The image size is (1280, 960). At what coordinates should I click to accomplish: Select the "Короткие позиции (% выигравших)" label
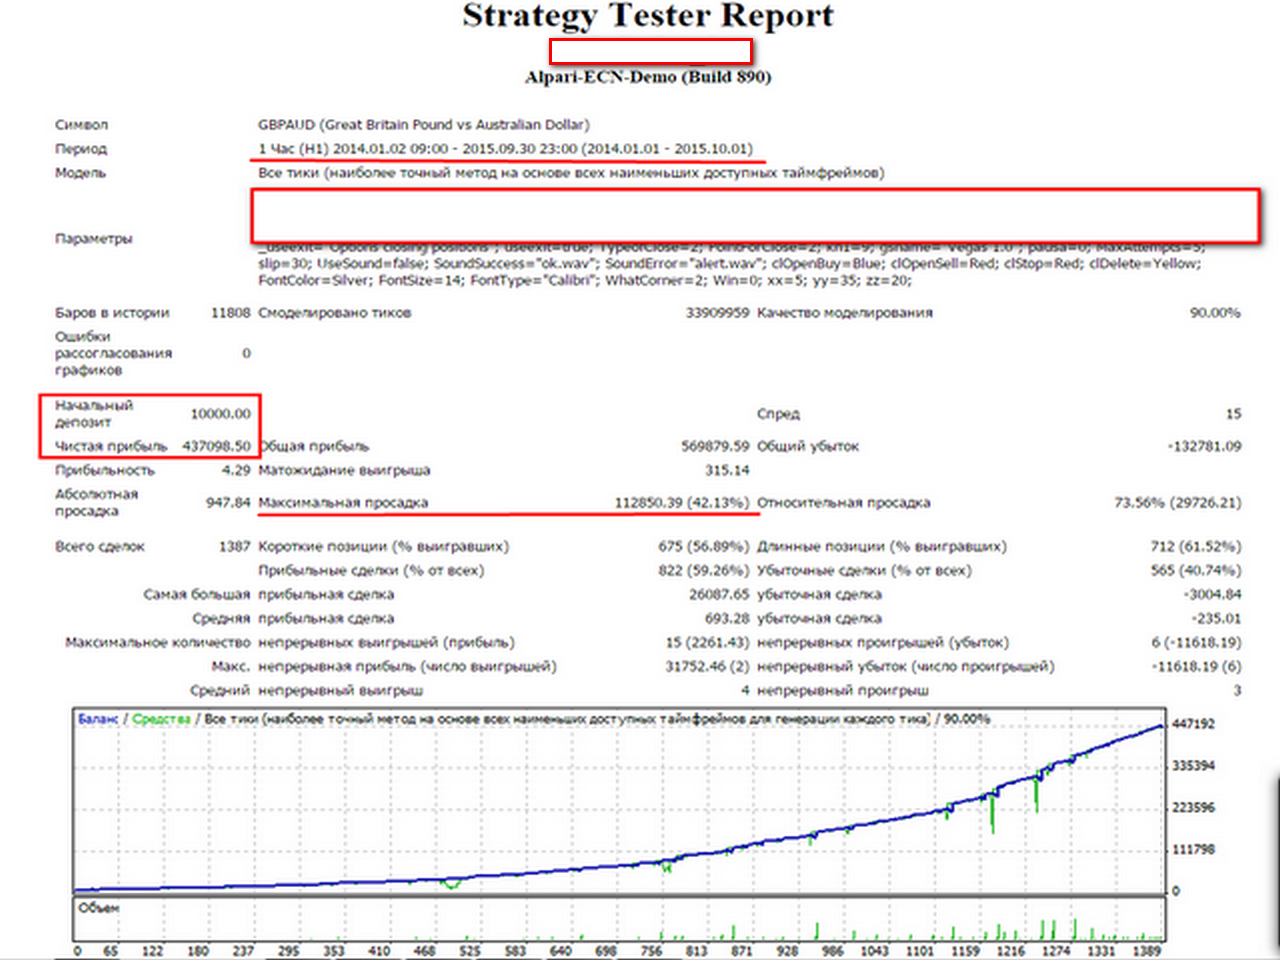(383, 547)
